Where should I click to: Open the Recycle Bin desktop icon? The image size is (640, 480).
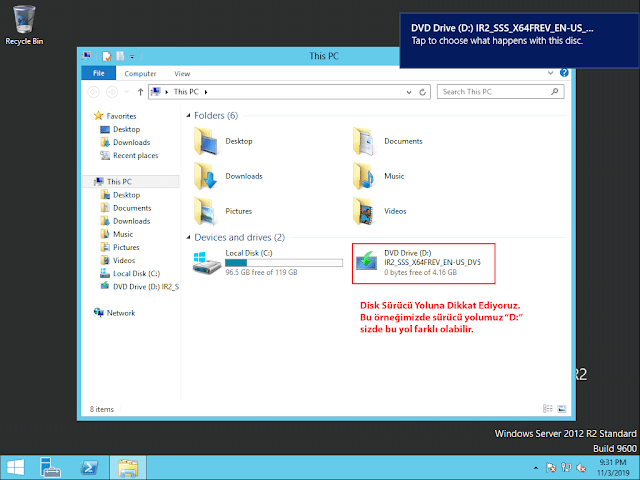tap(24, 25)
